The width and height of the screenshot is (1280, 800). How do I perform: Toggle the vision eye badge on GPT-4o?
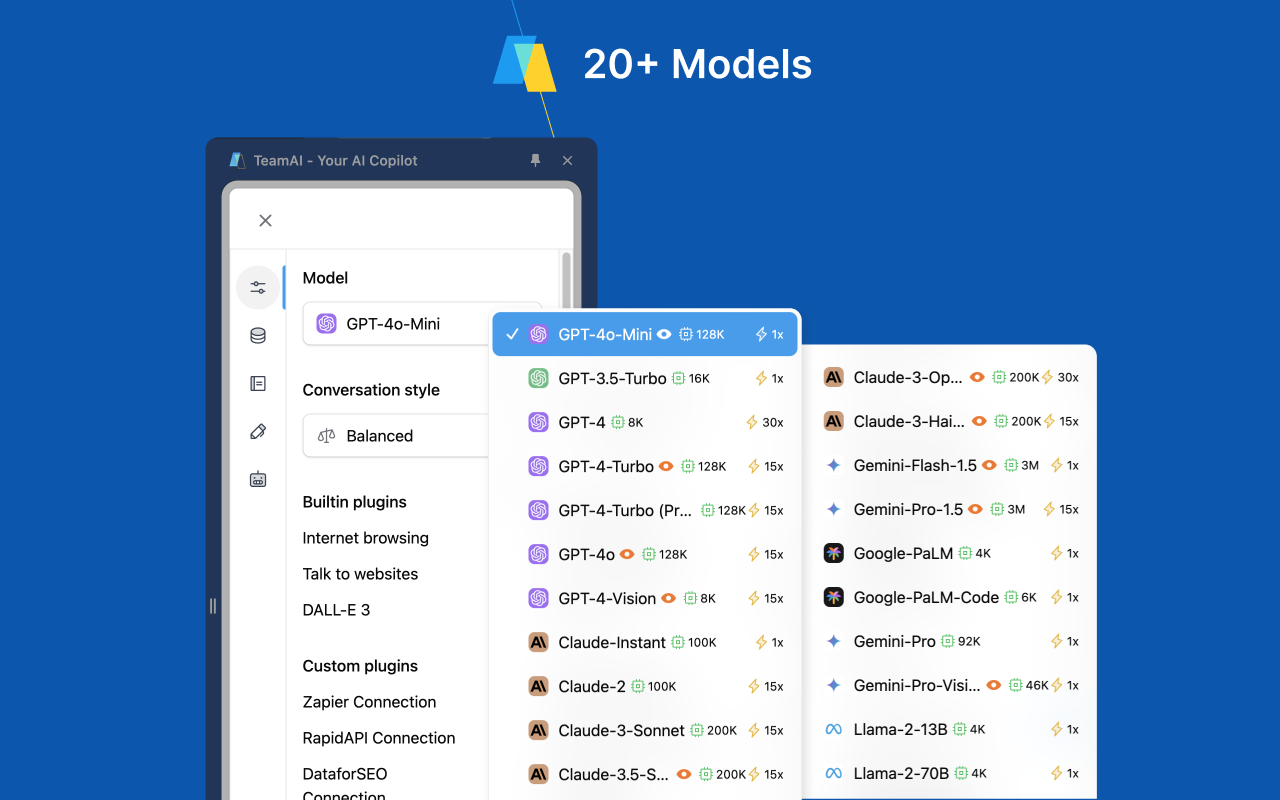pos(627,554)
